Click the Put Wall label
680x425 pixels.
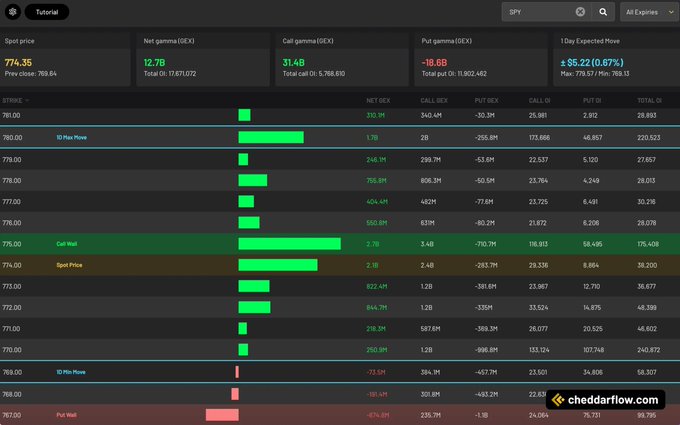point(66,415)
